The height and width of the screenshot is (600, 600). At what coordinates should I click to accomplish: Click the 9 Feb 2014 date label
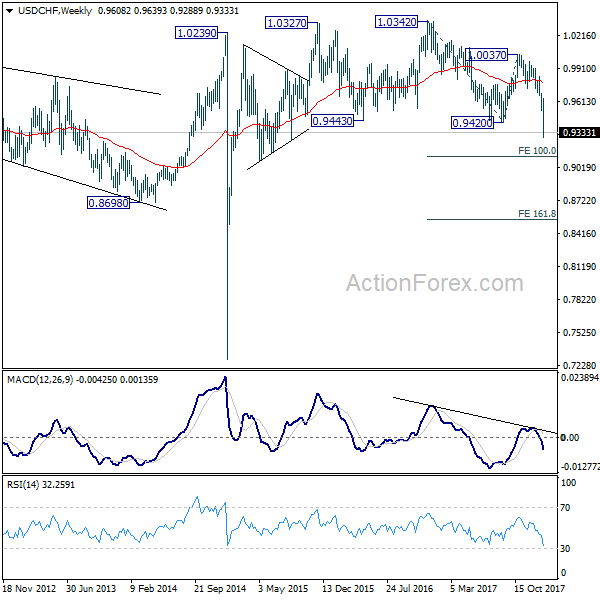click(153, 588)
